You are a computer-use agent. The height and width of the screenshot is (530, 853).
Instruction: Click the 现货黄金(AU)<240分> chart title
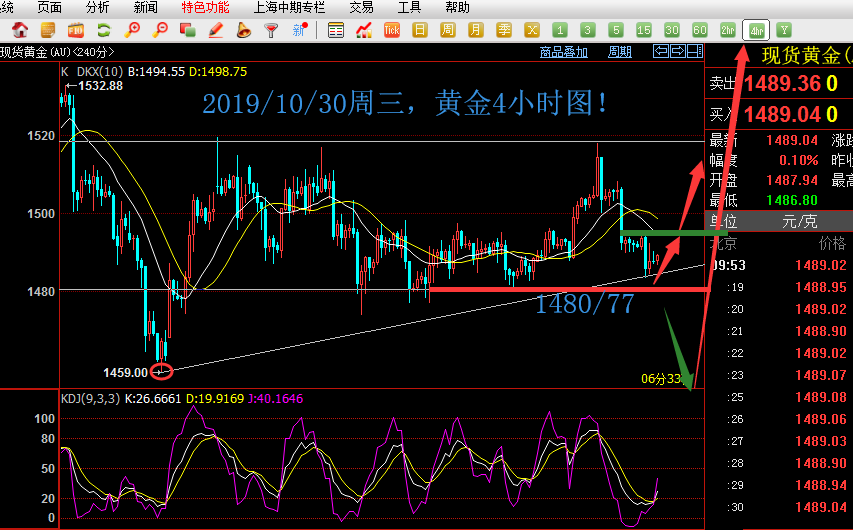pos(58,52)
